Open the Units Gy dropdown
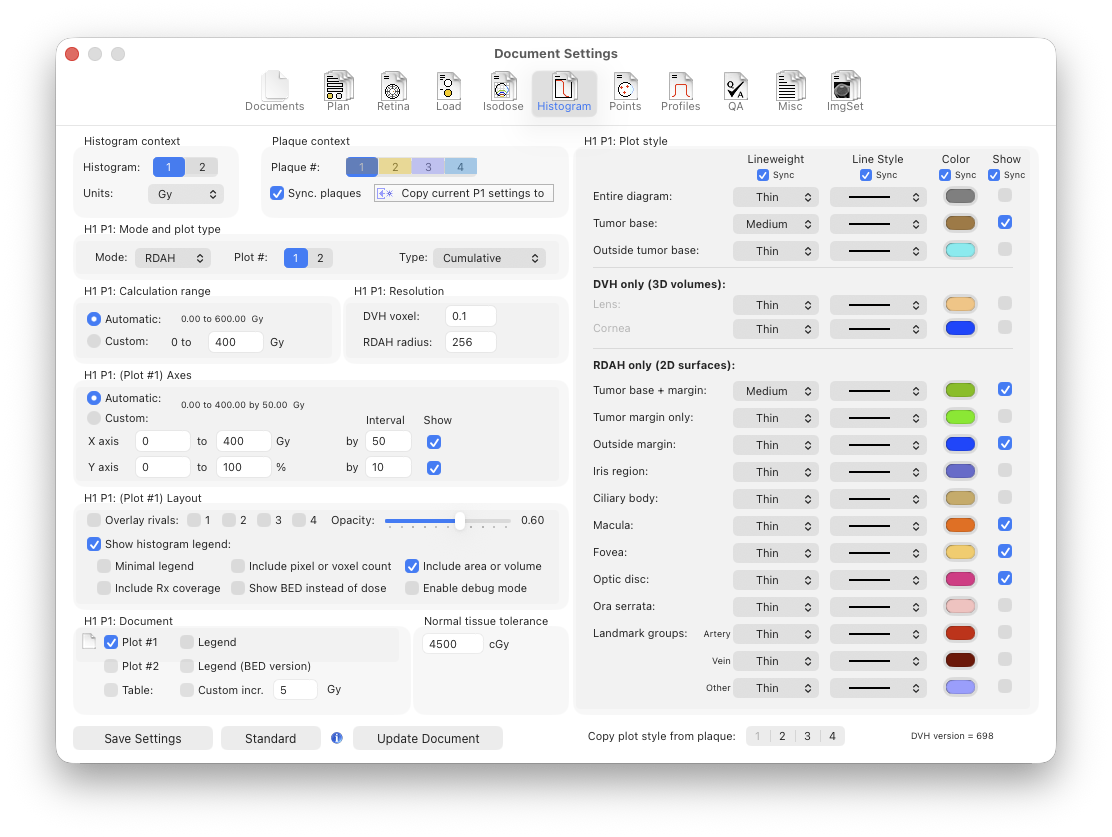This screenshot has height=837, width=1112. 185,194
